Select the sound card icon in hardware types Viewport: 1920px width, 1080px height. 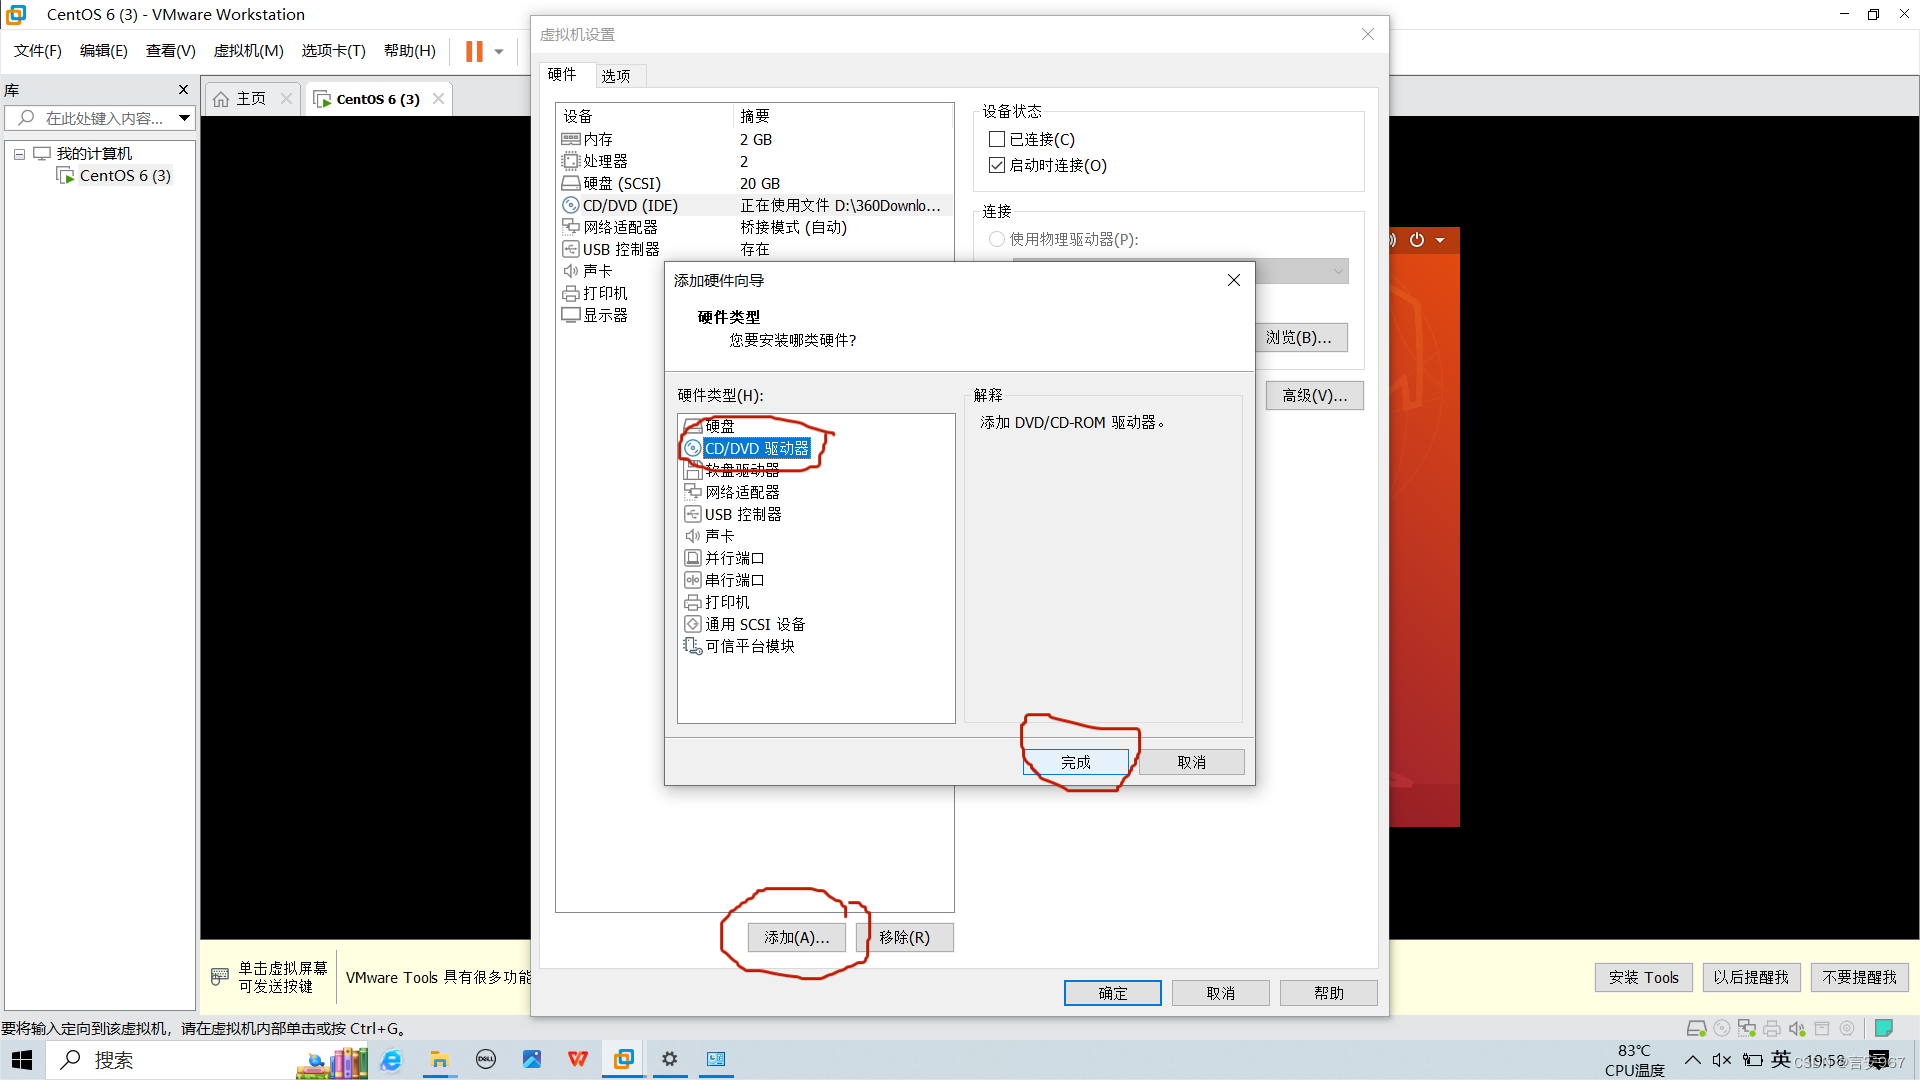tap(692, 536)
